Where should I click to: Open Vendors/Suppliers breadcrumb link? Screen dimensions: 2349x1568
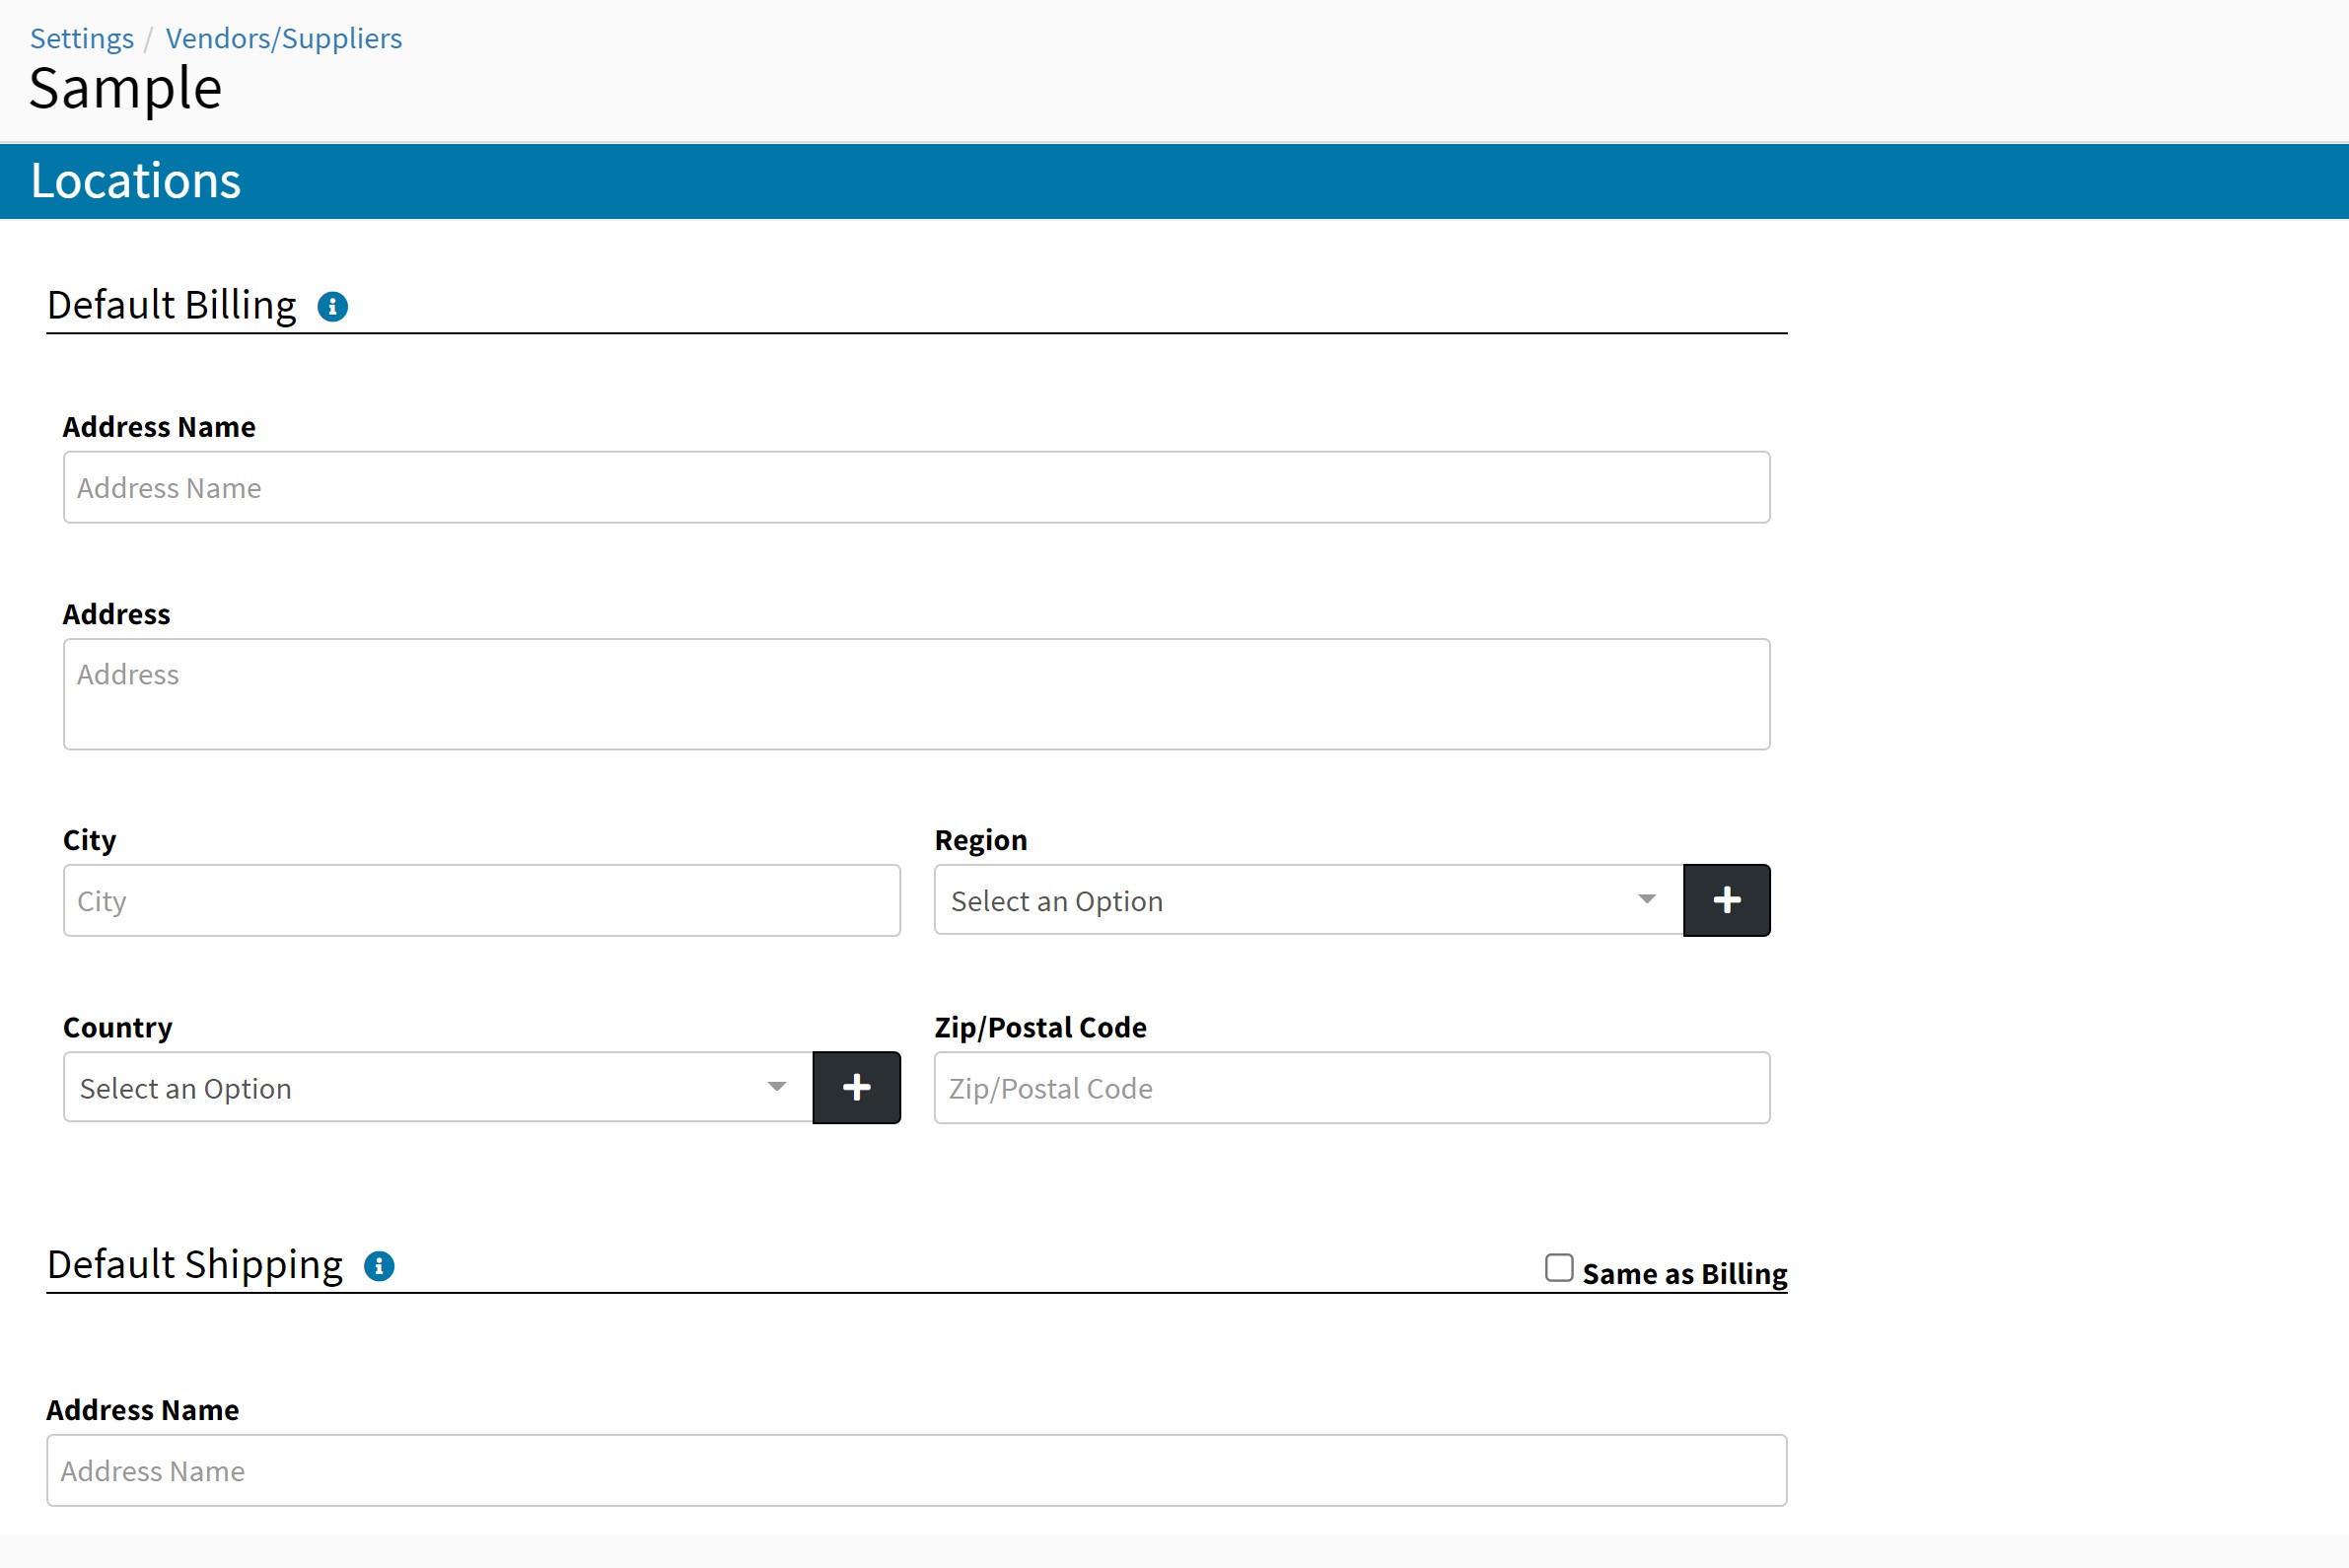click(283, 38)
